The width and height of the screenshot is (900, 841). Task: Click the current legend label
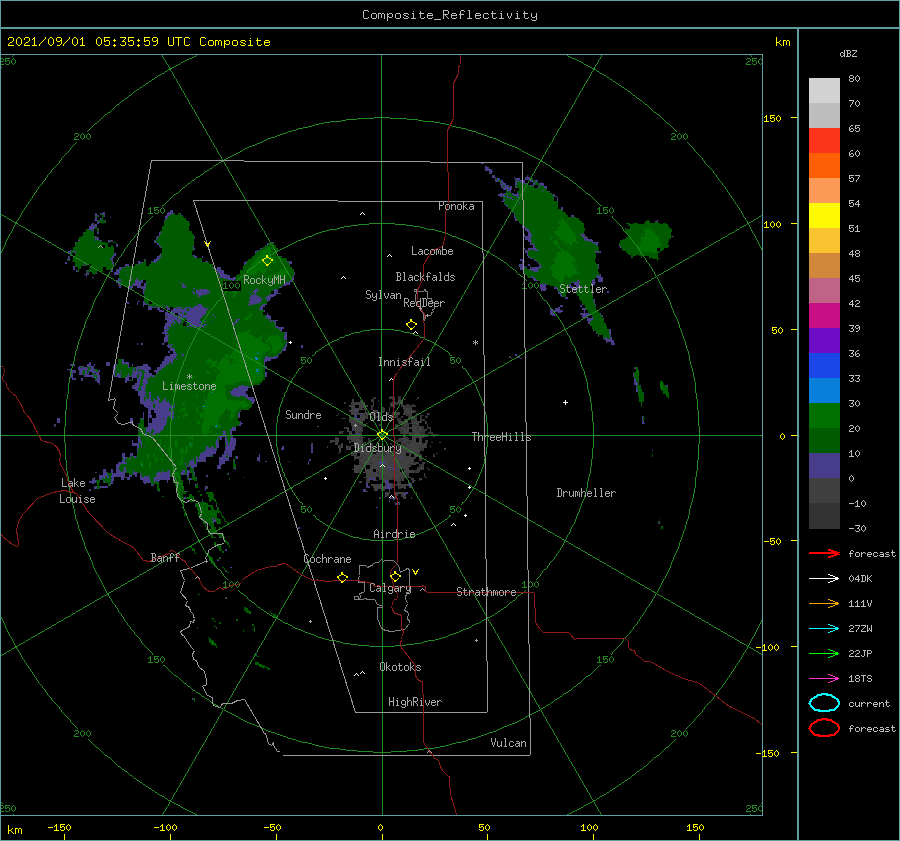point(869,704)
